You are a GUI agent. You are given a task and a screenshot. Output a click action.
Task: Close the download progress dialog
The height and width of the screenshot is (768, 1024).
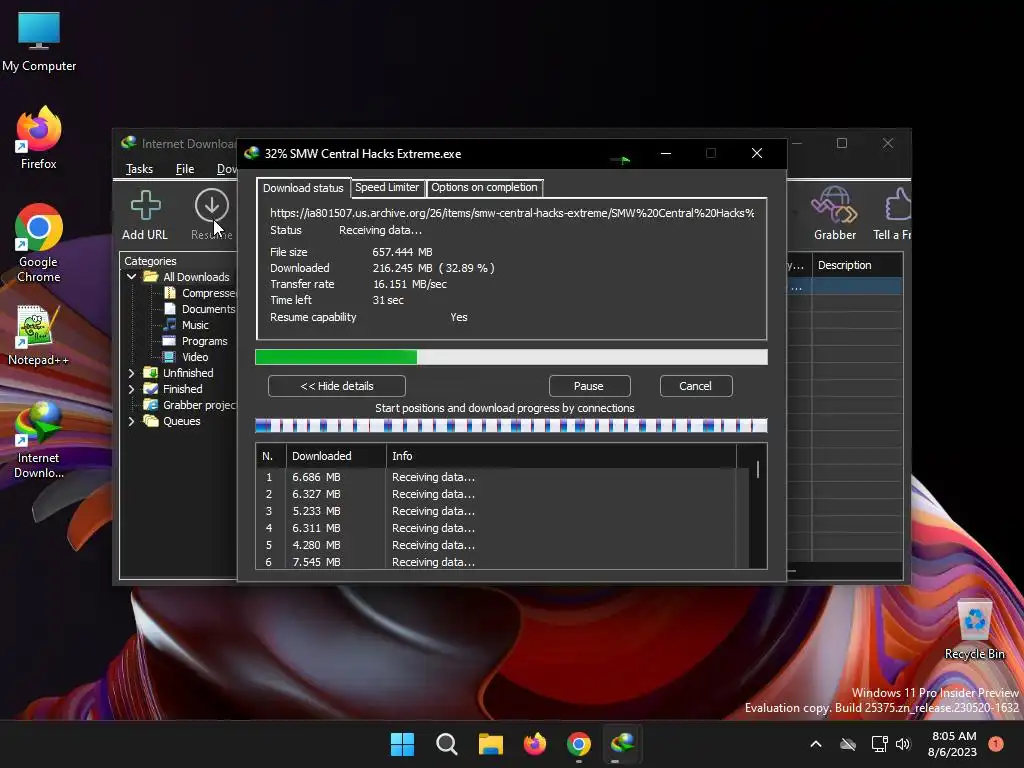pos(757,153)
